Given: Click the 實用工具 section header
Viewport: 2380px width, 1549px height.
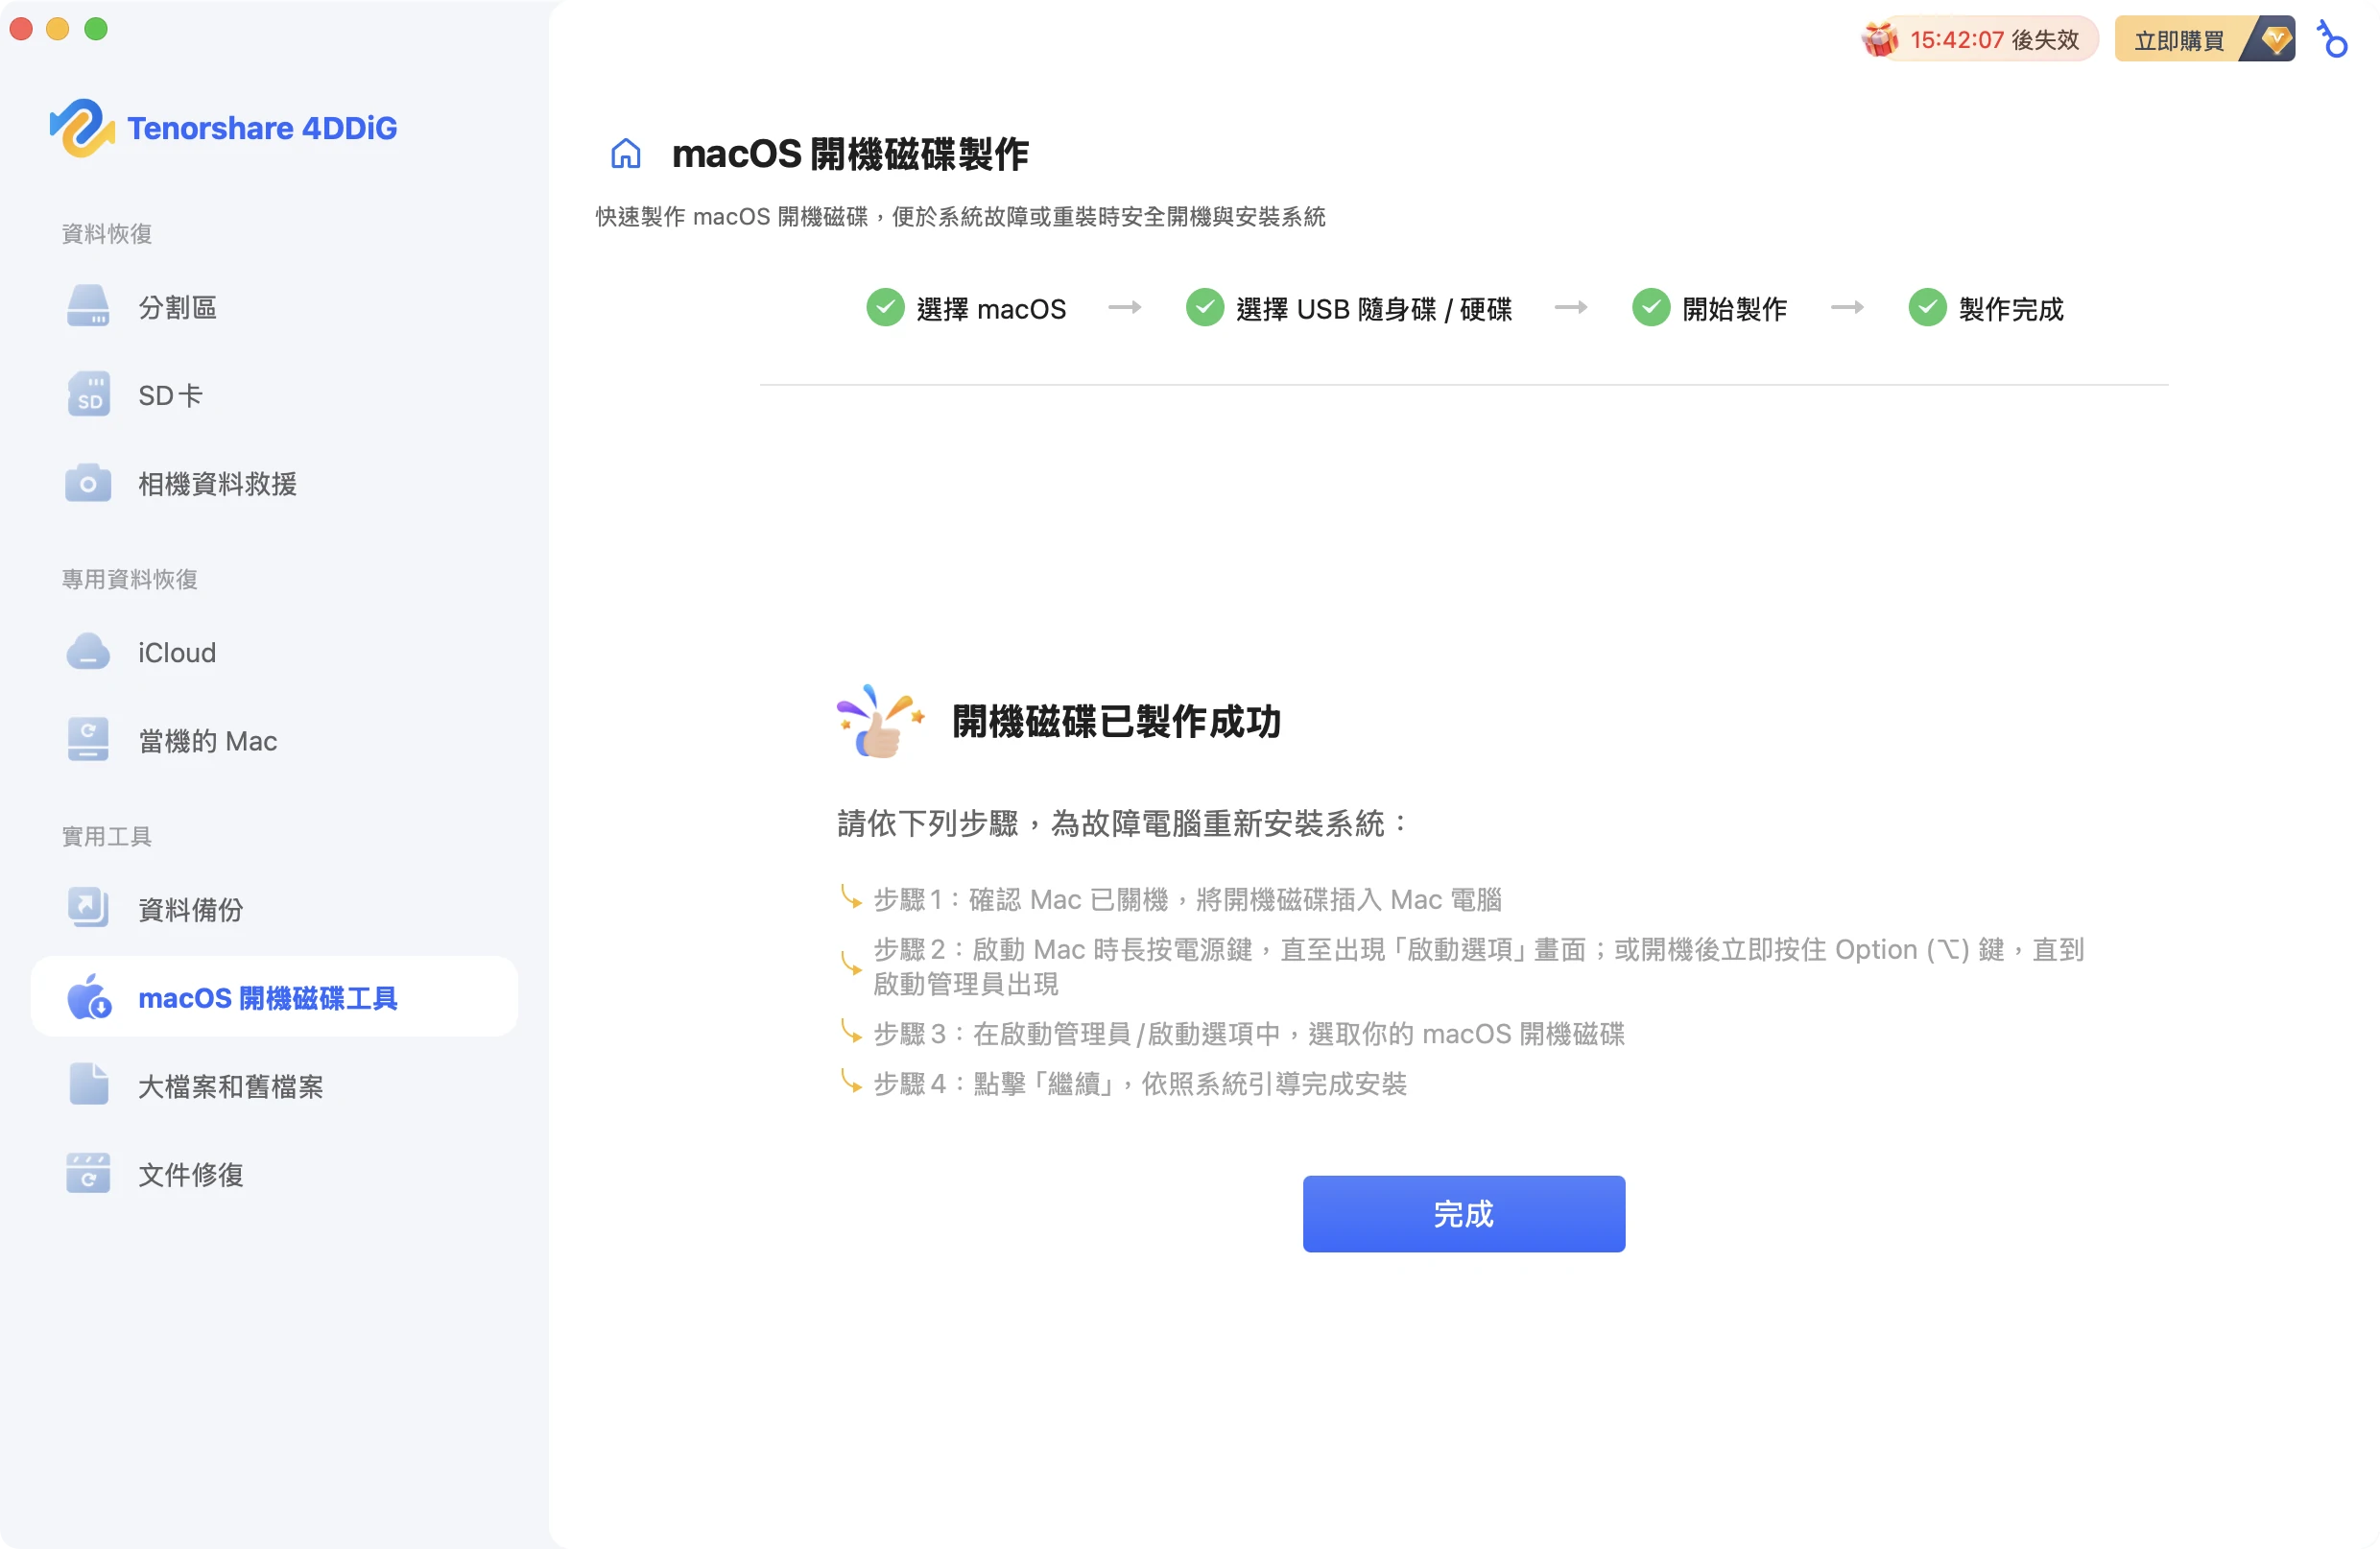Looking at the screenshot, I should (107, 836).
